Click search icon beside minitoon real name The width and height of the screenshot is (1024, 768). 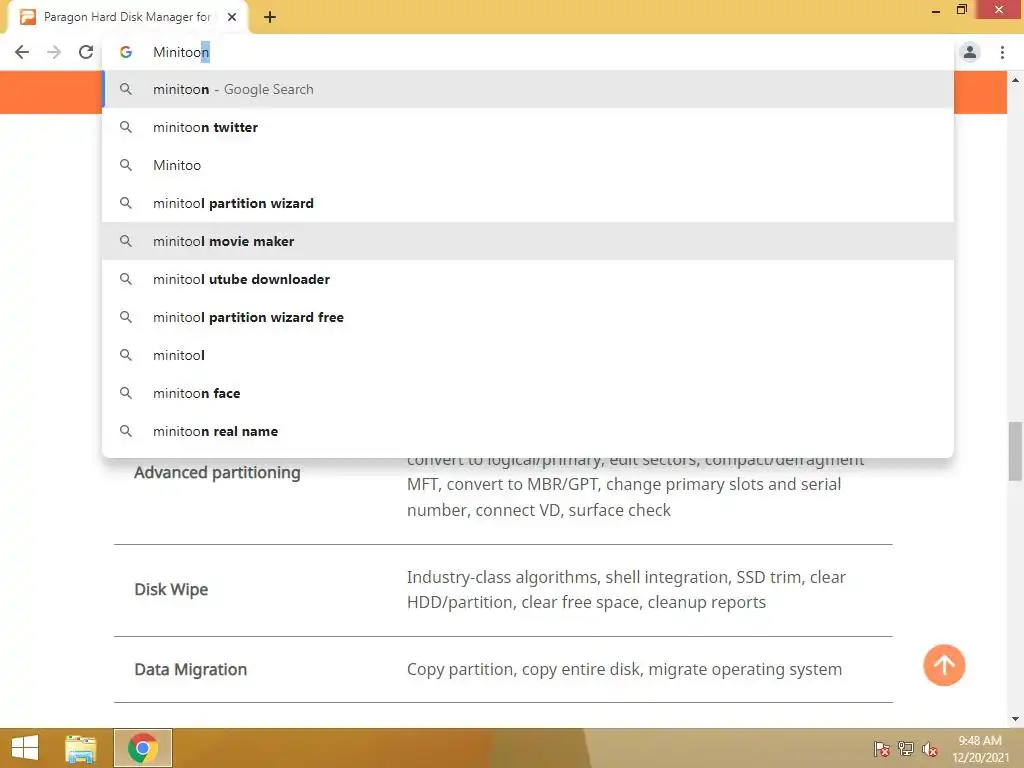[126, 431]
